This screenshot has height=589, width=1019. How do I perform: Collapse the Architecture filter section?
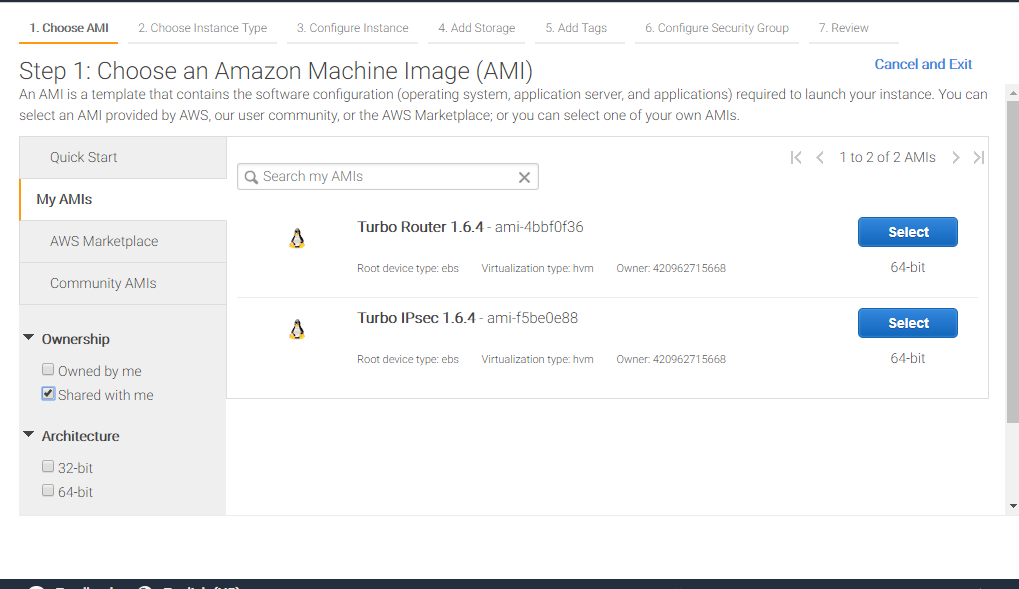click(x=29, y=434)
